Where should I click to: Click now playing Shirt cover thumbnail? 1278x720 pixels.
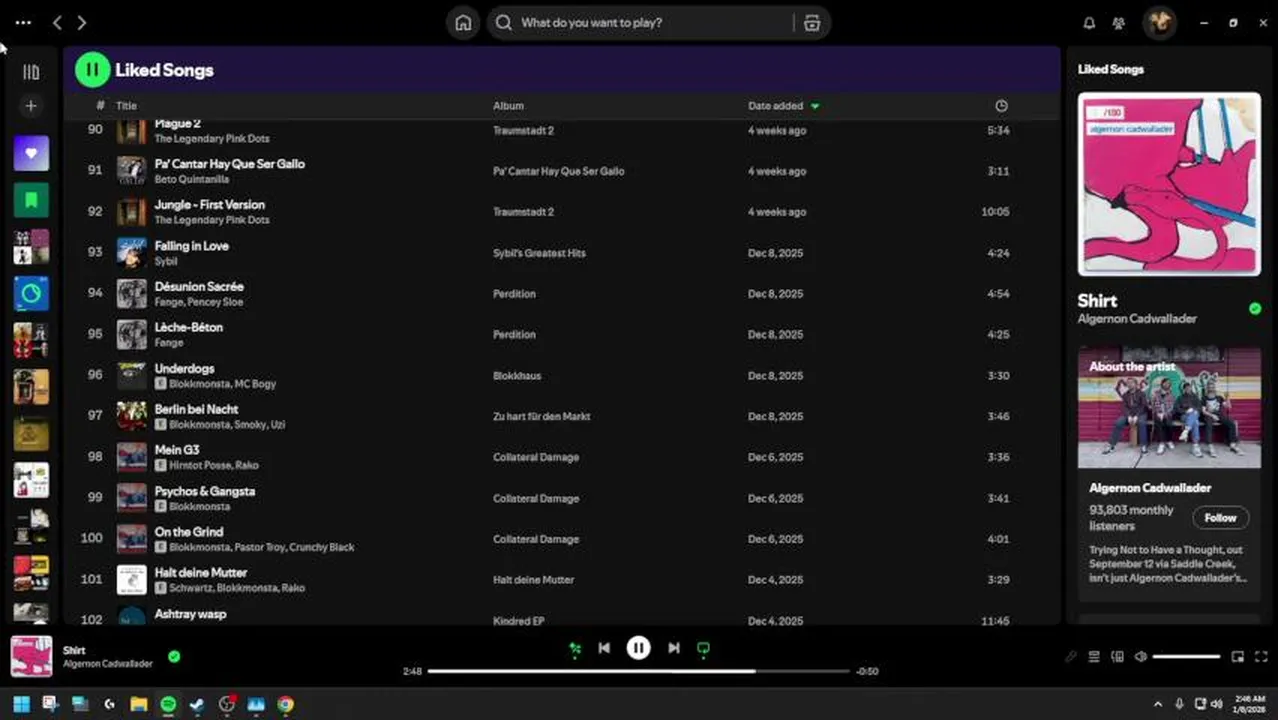click(31, 657)
